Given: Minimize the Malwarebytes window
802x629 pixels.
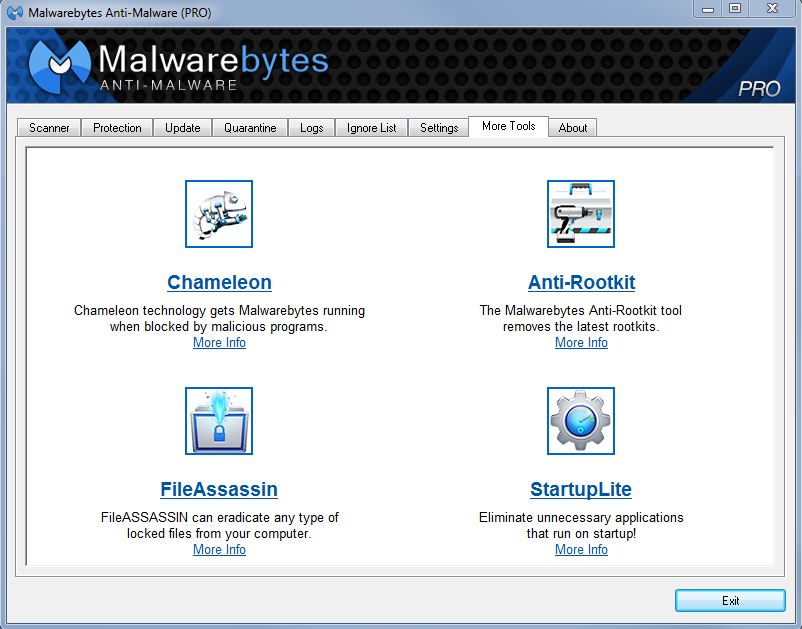Looking at the screenshot, I should click(x=708, y=9).
